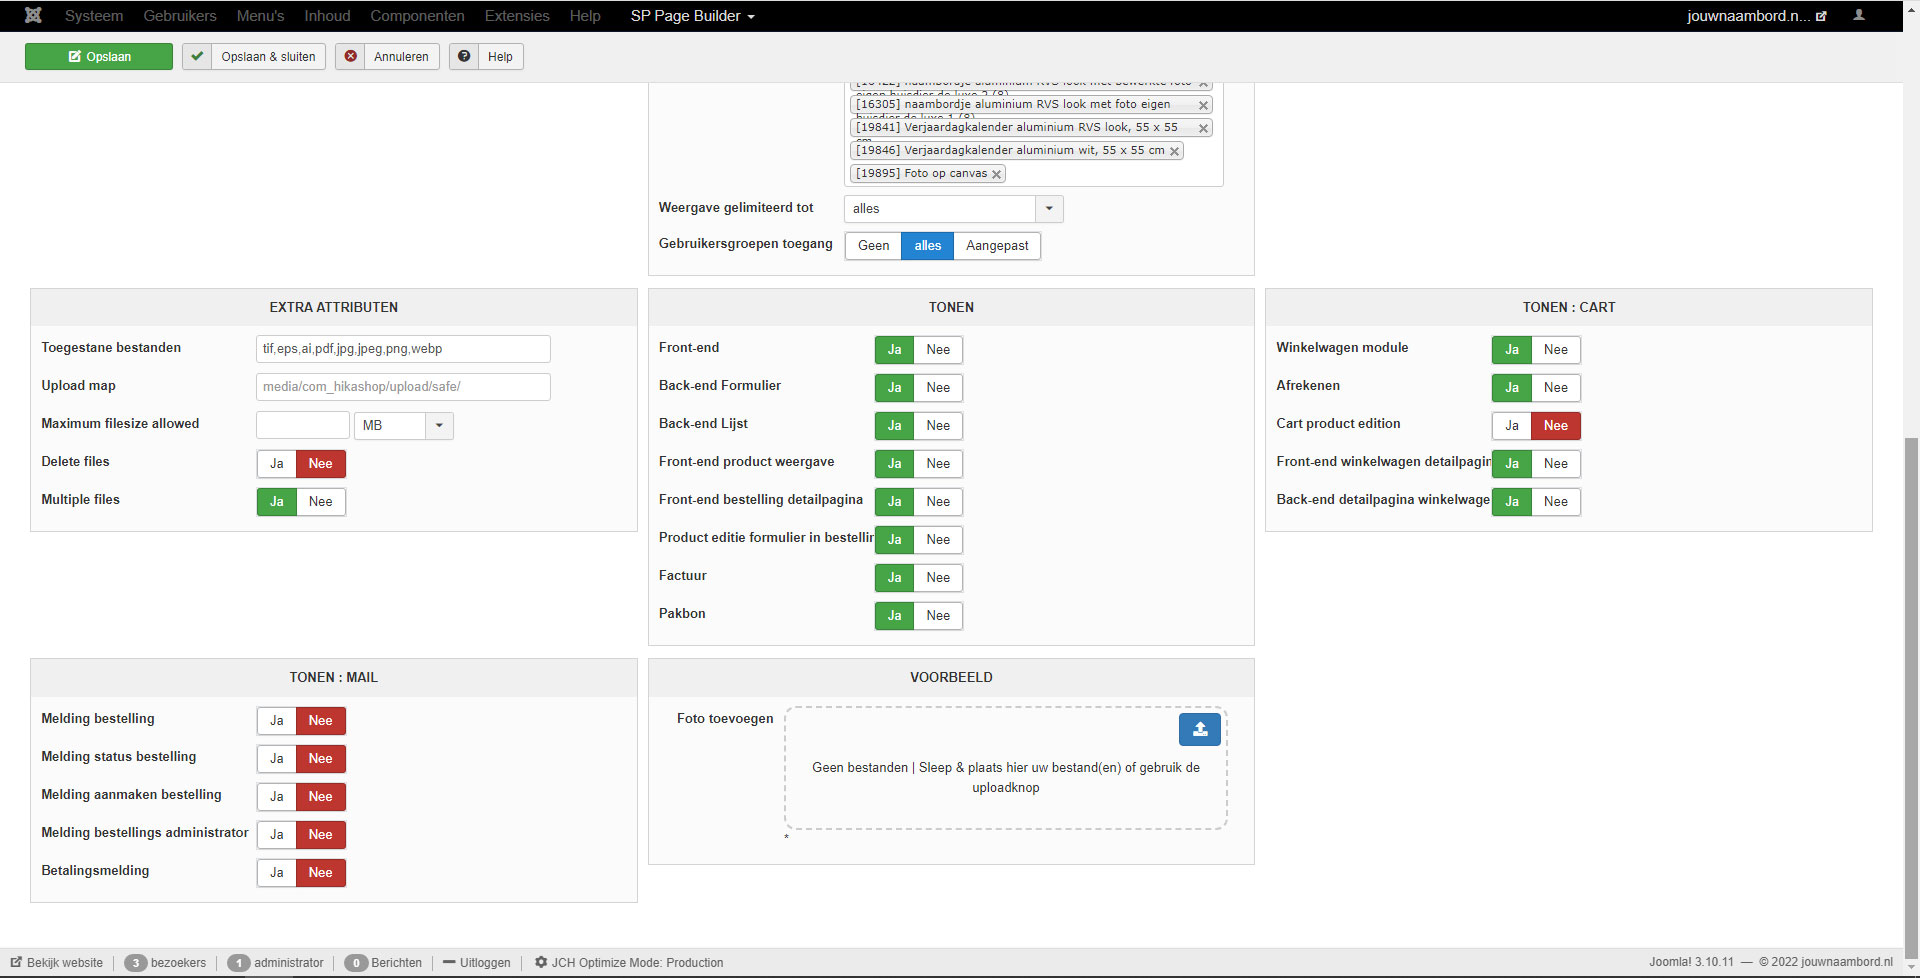This screenshot has height=978, width=1920.
Task: Set Multiple files to Nee
Action: point(321,502)
